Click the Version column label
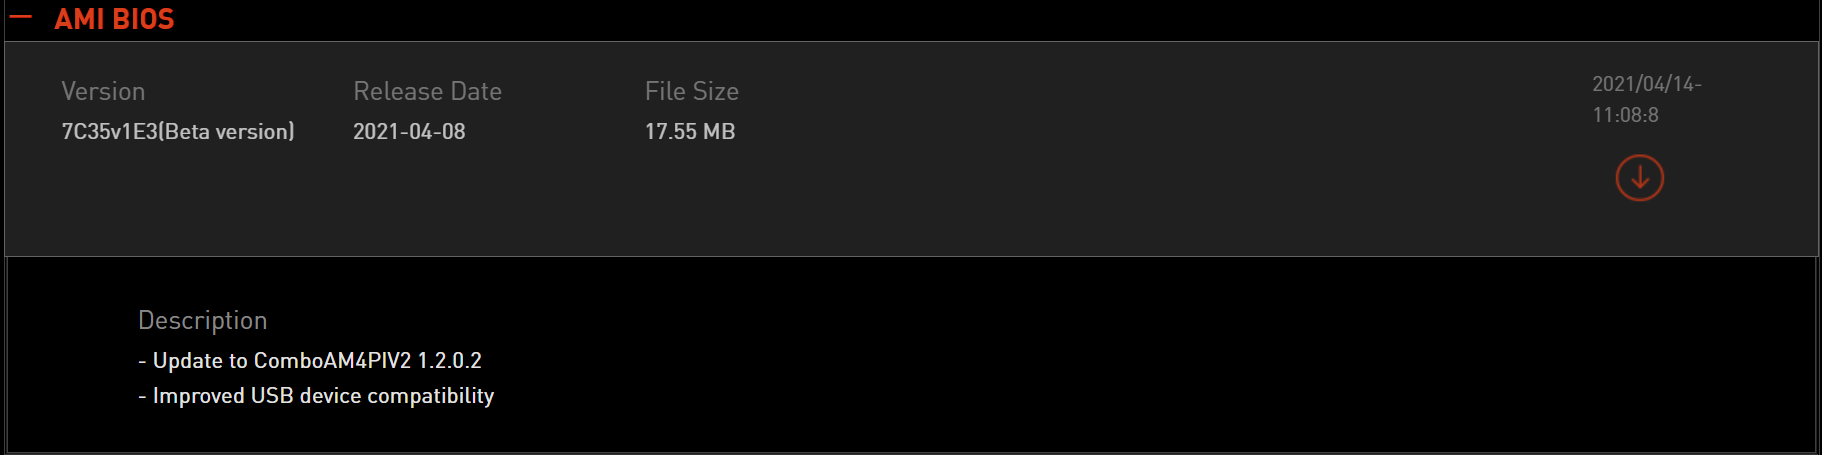Screen dimensions: 1822x455 click(x=103, y=91)
